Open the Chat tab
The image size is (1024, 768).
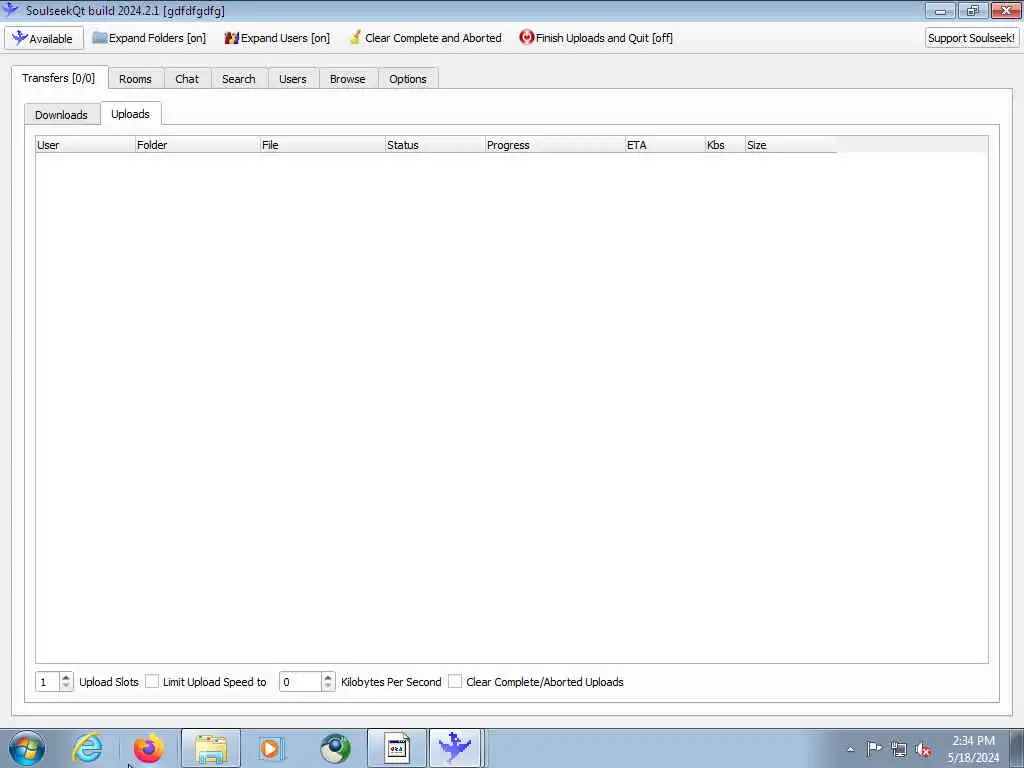point(187,79)
